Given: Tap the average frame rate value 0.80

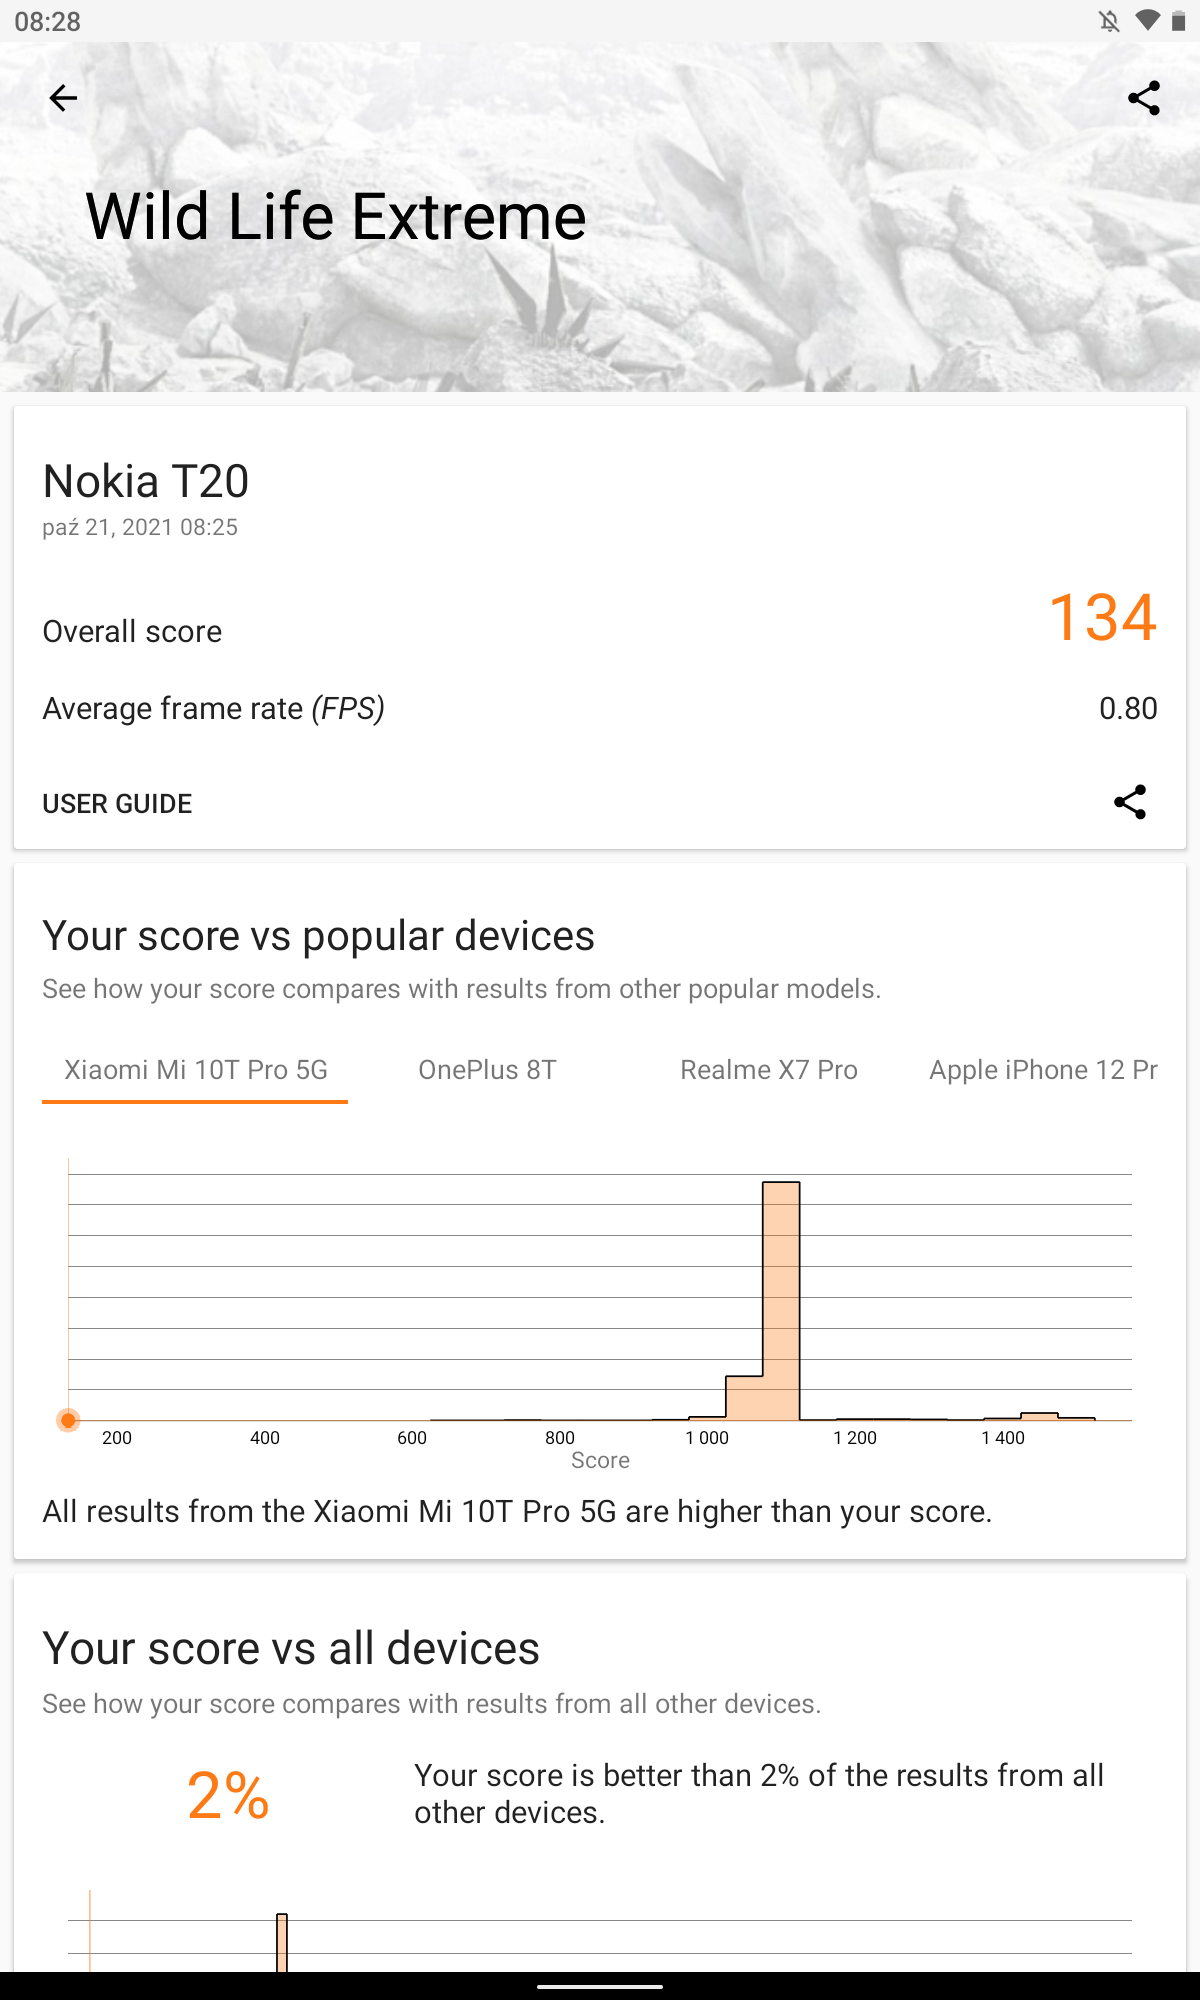Looking at the screenshot, I should click(1128, 708).
